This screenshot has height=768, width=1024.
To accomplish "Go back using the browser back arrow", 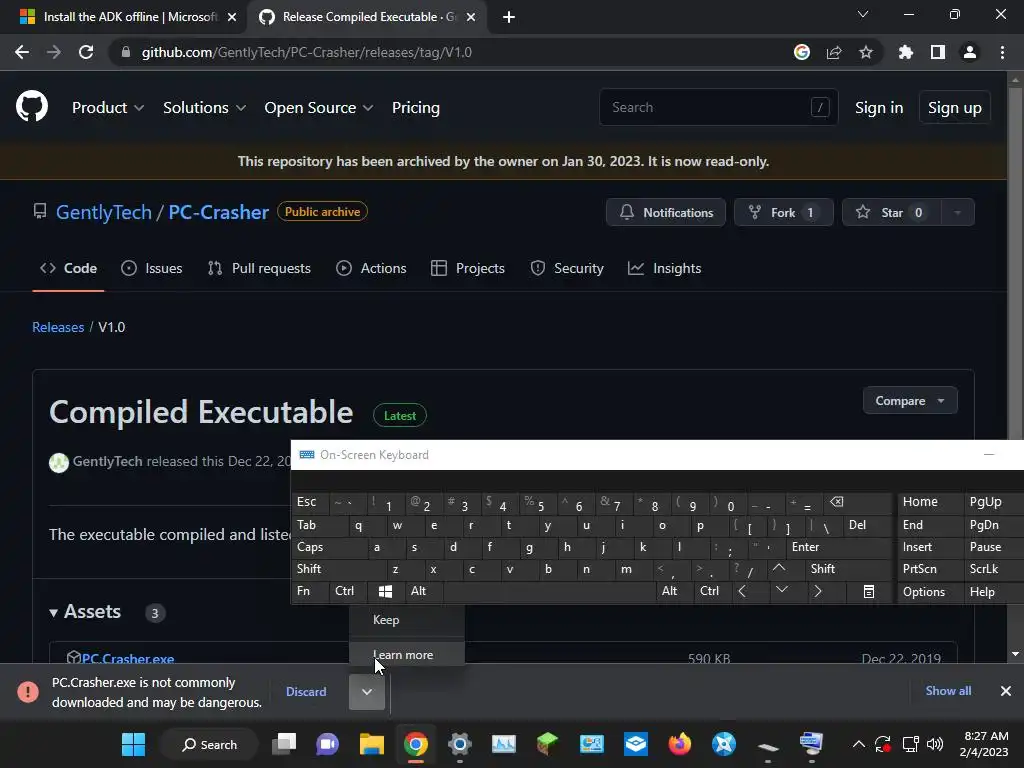I will click(x=22, y=52).
